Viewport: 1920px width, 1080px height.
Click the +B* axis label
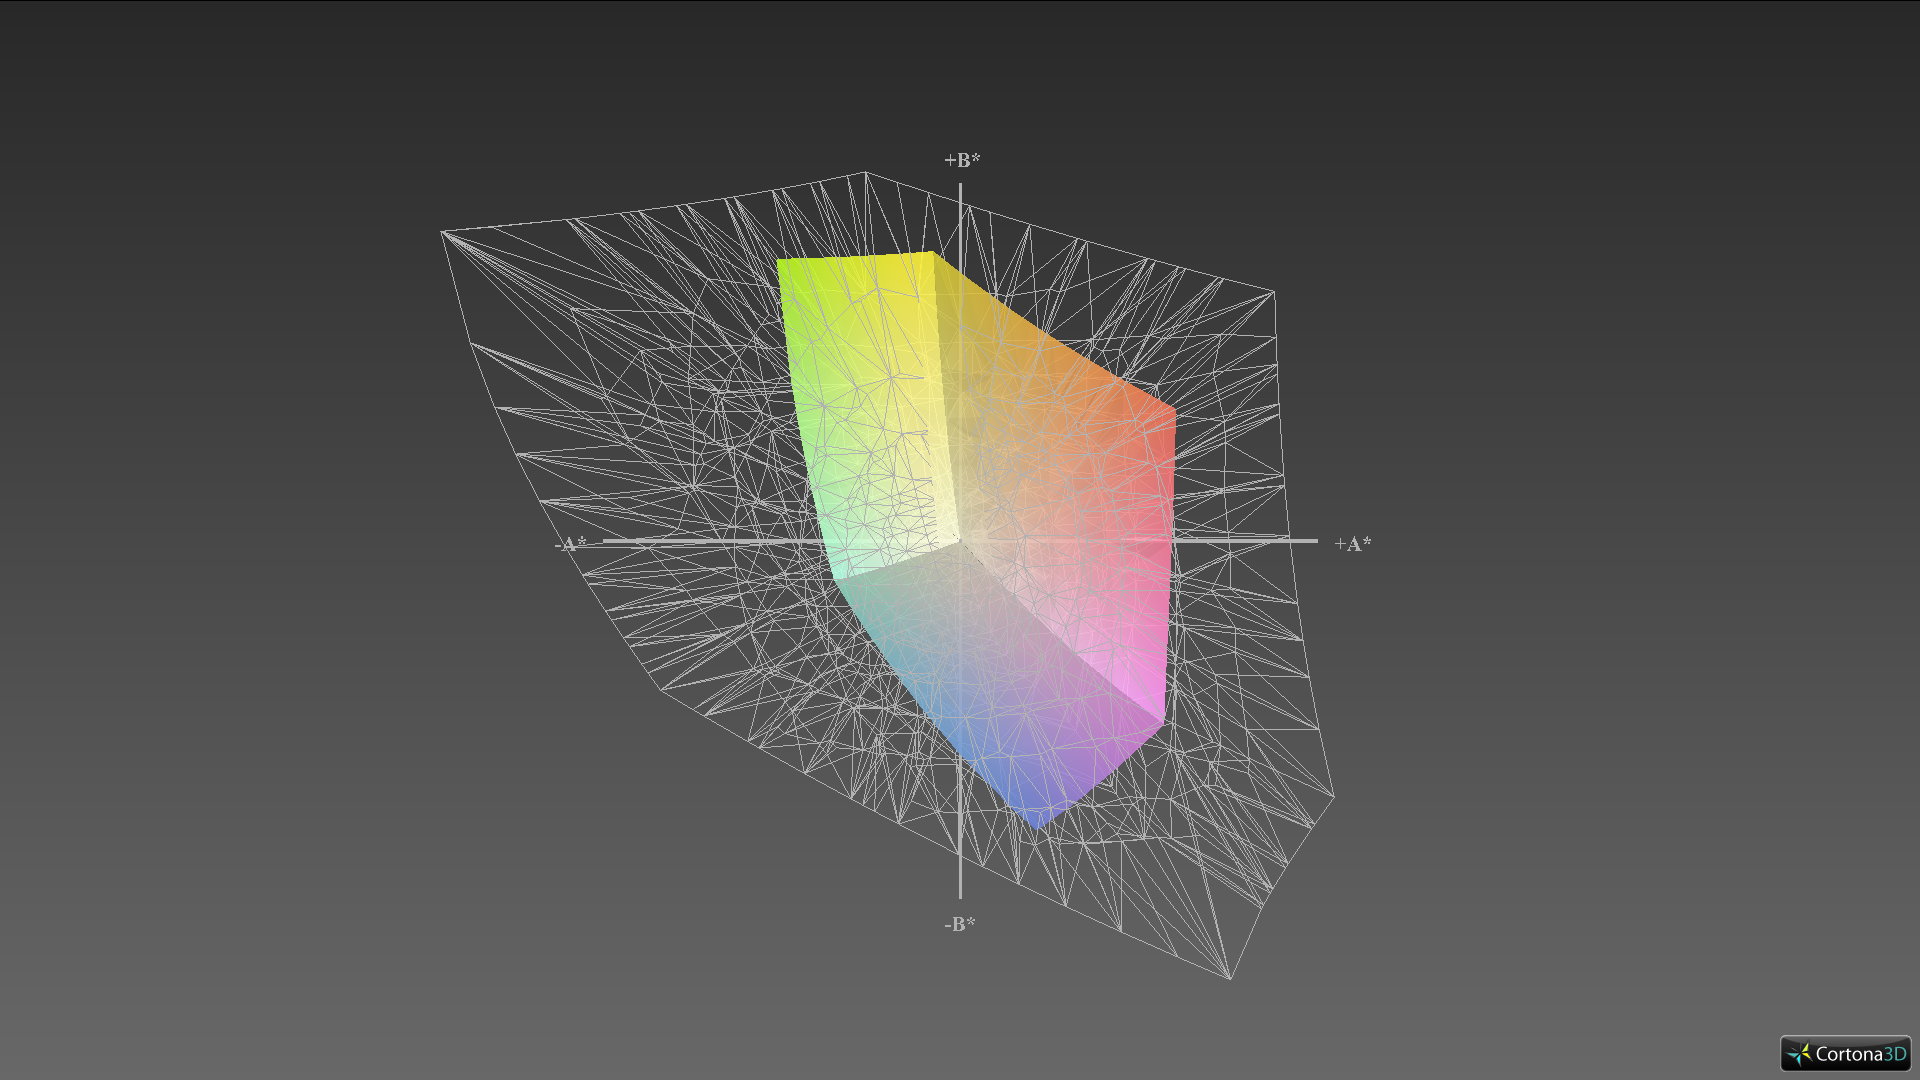coord(962,160)
